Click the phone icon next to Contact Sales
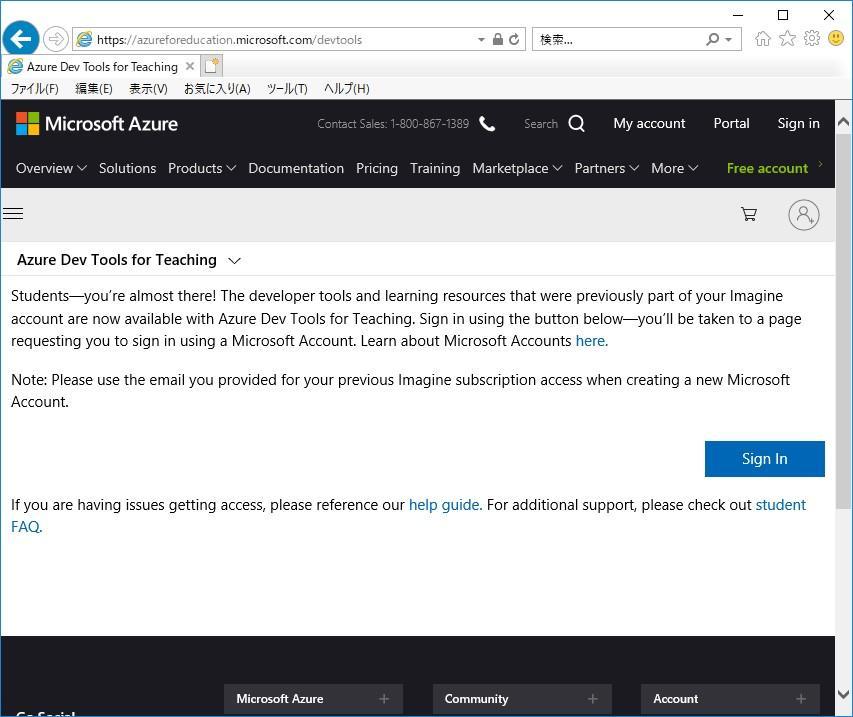The image size is (853, 717). 487,124
